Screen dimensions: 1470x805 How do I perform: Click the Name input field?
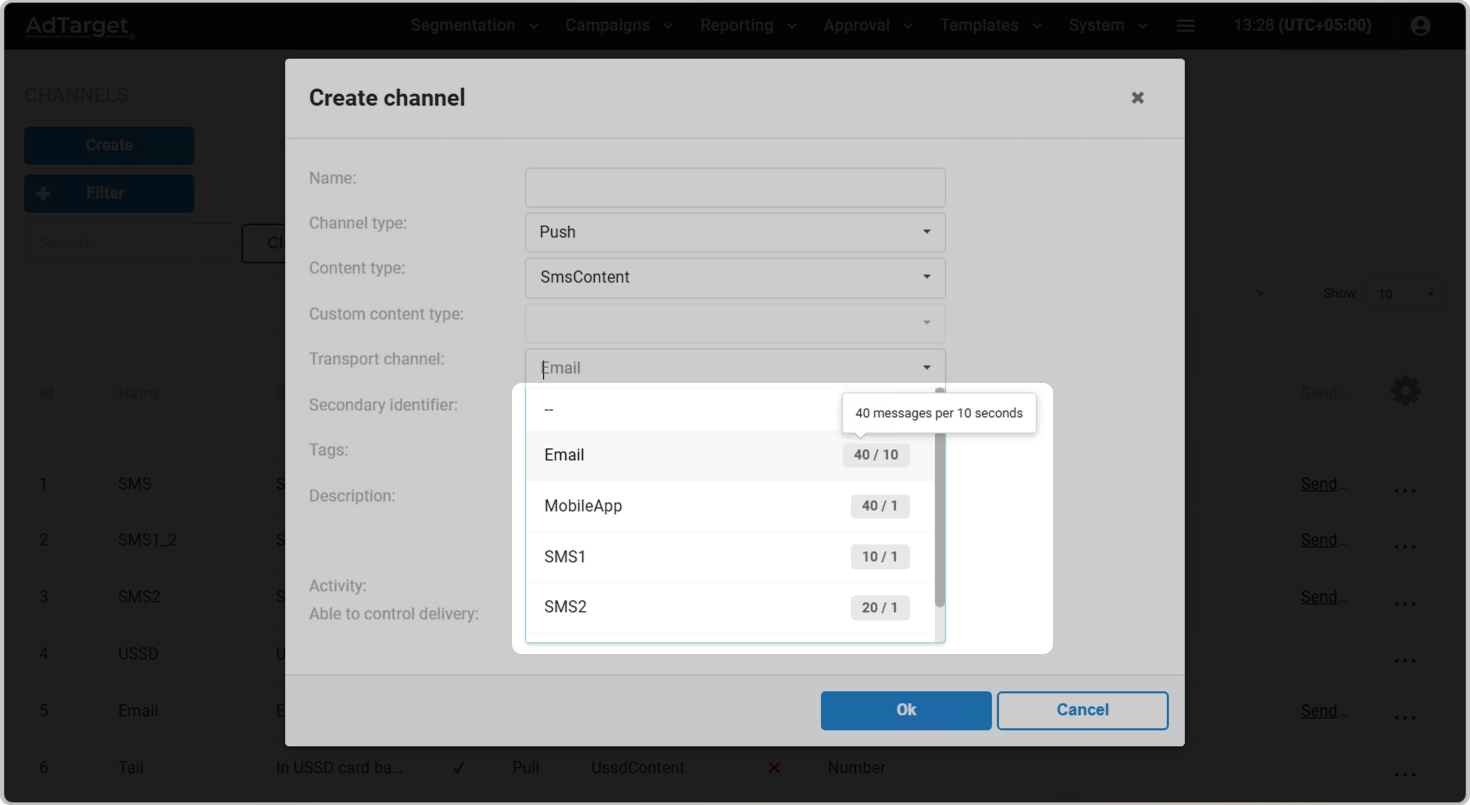(x=735, y=187)
